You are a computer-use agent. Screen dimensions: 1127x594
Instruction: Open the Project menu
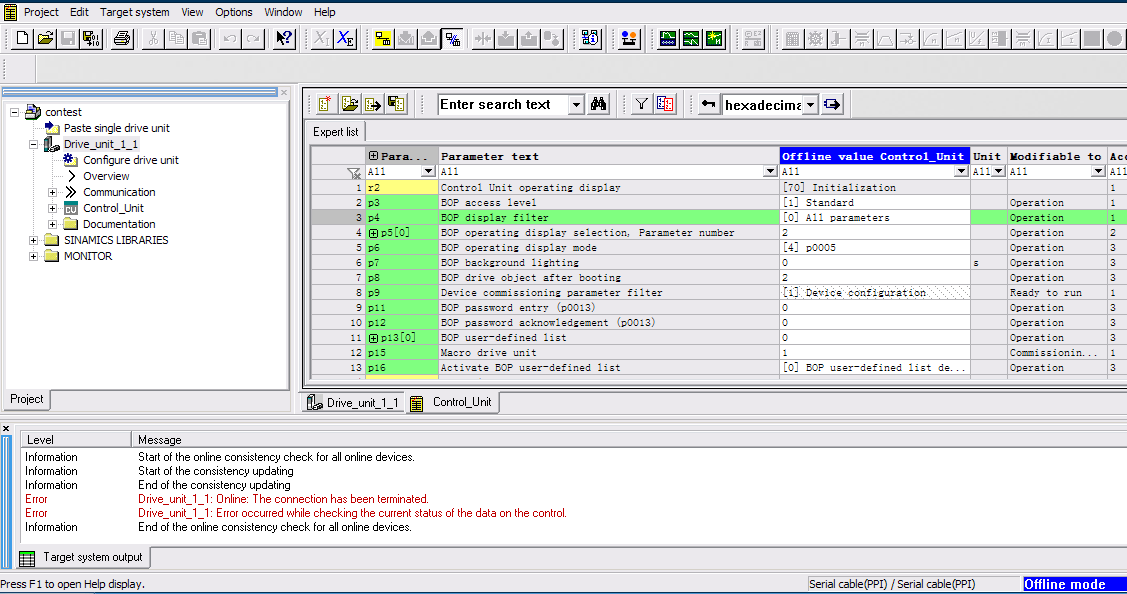pyautogui.click(x=41, y=12)
